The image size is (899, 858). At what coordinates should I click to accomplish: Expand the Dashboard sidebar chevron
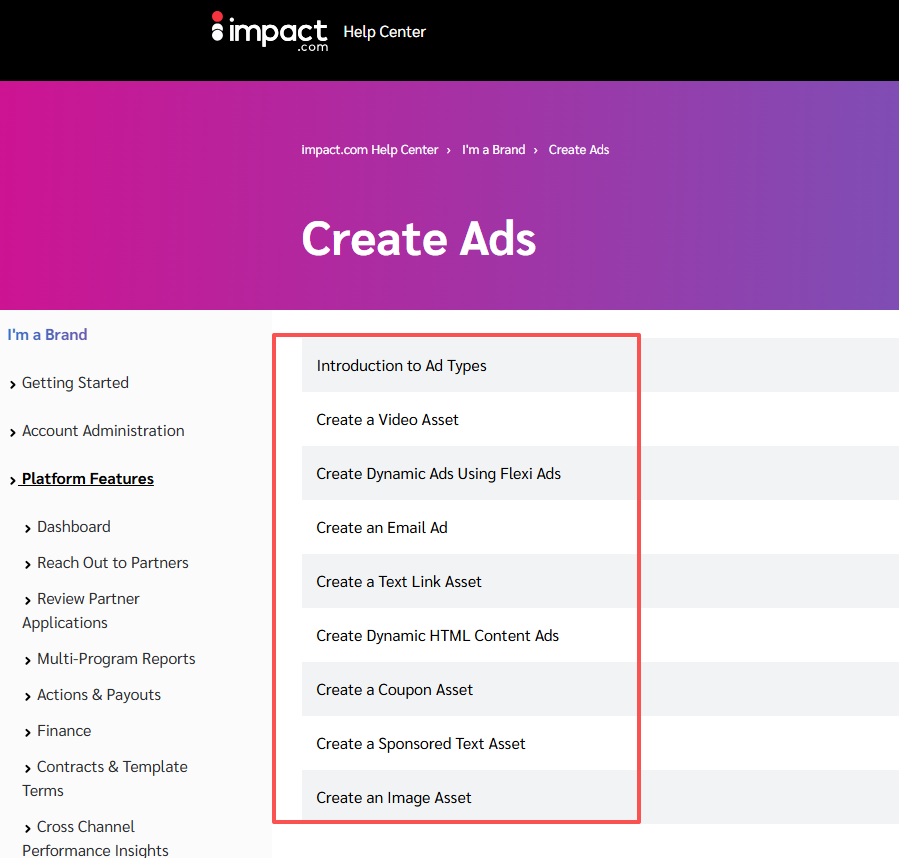click(28, 527)
